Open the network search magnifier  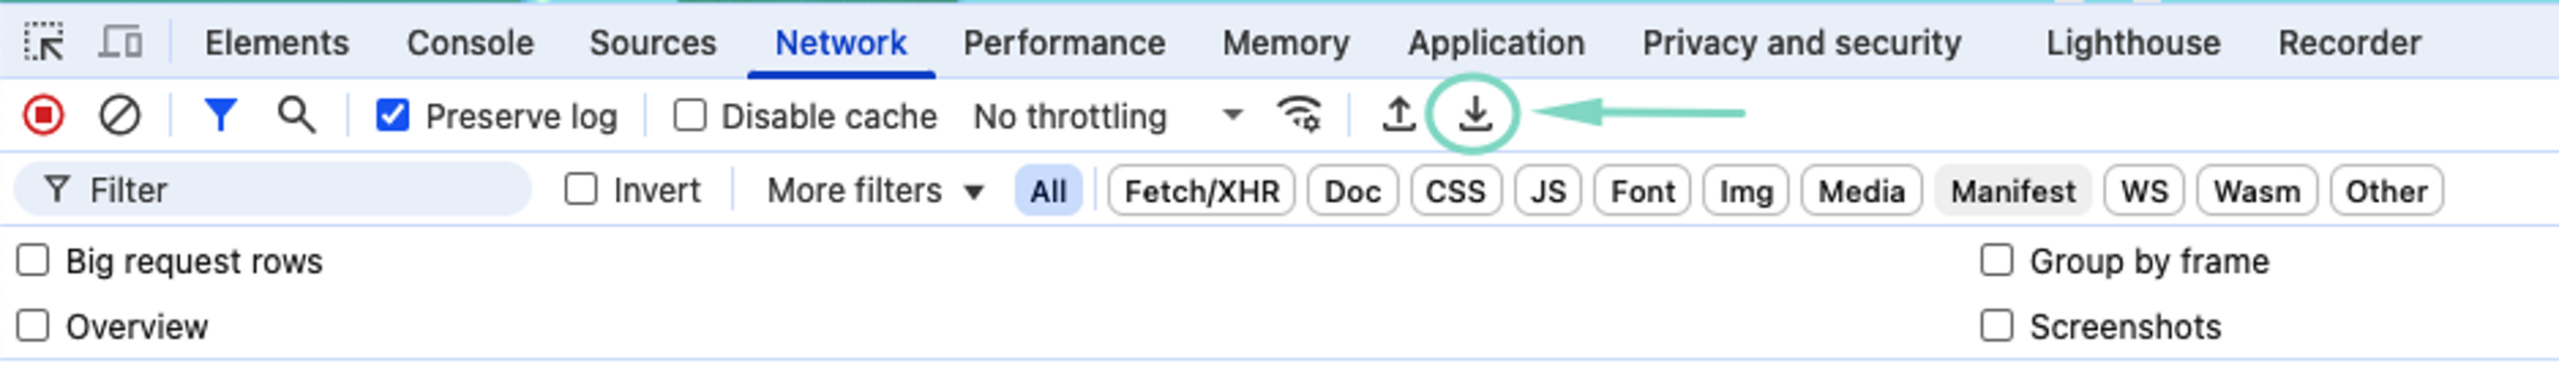pos(296,115)
